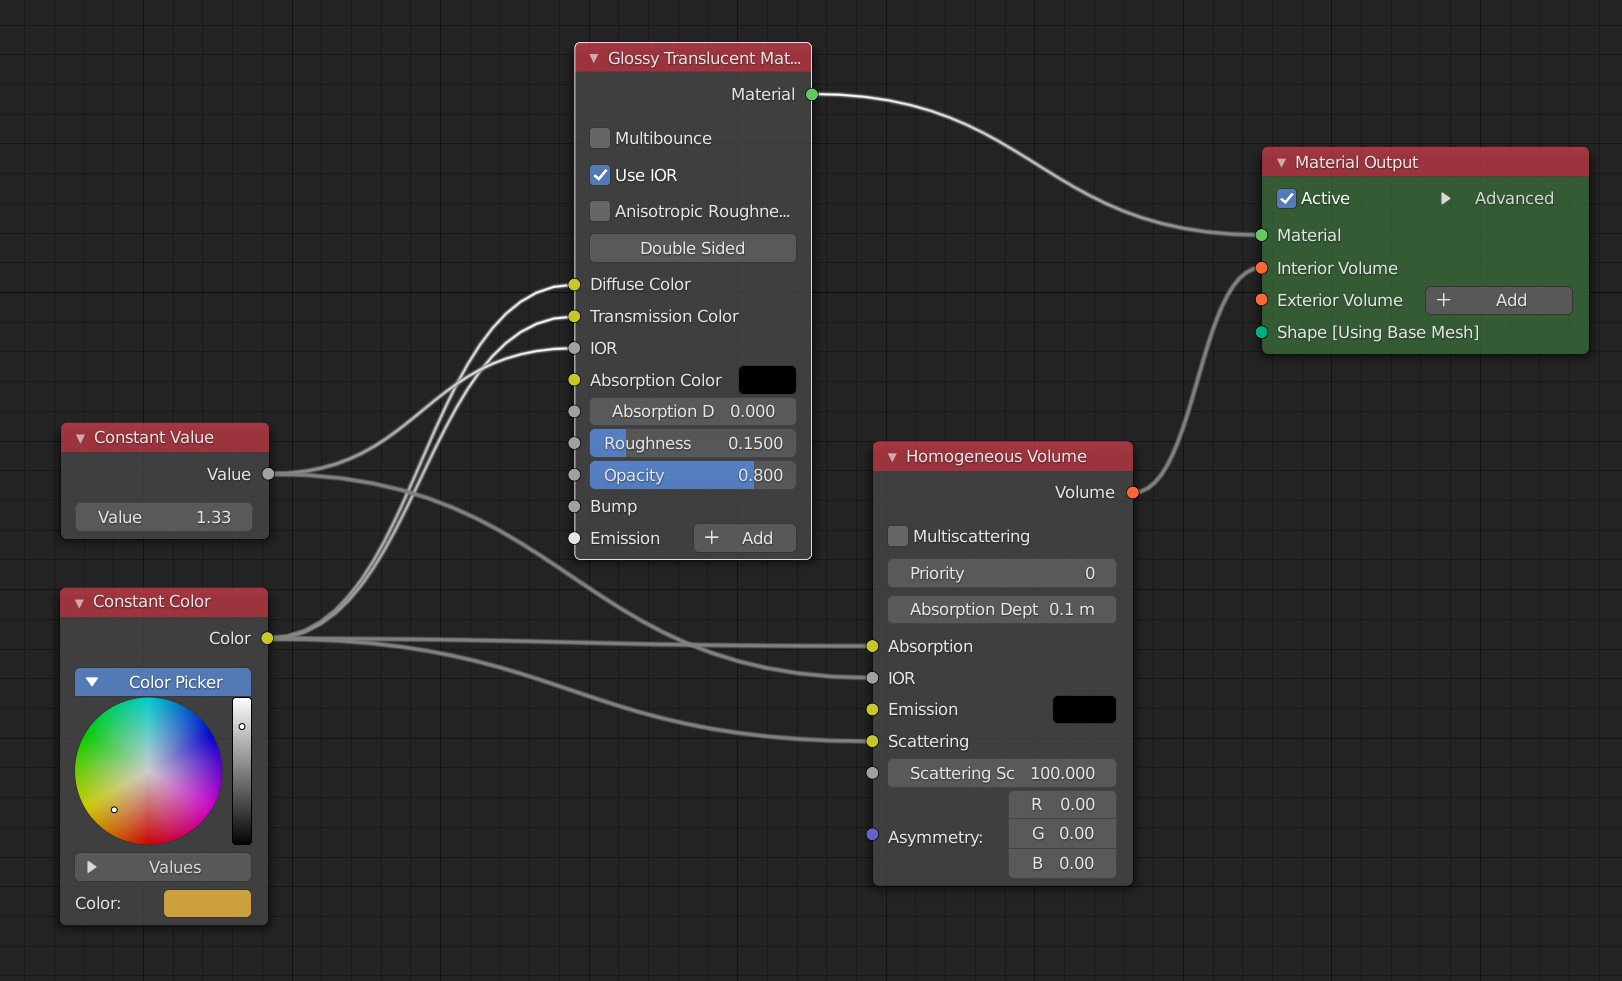
Task: Click the Scattering Scale value field
Action: (1001, 773)
